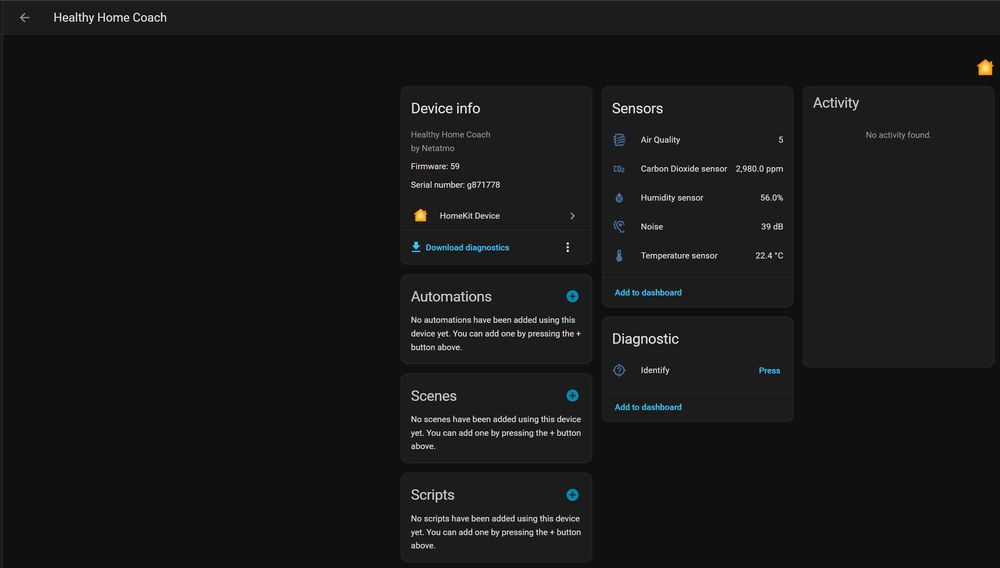
Task: Open the Carbon Dioxide sensor reading 2,980.0 ppm
Action: coord(759,169)
